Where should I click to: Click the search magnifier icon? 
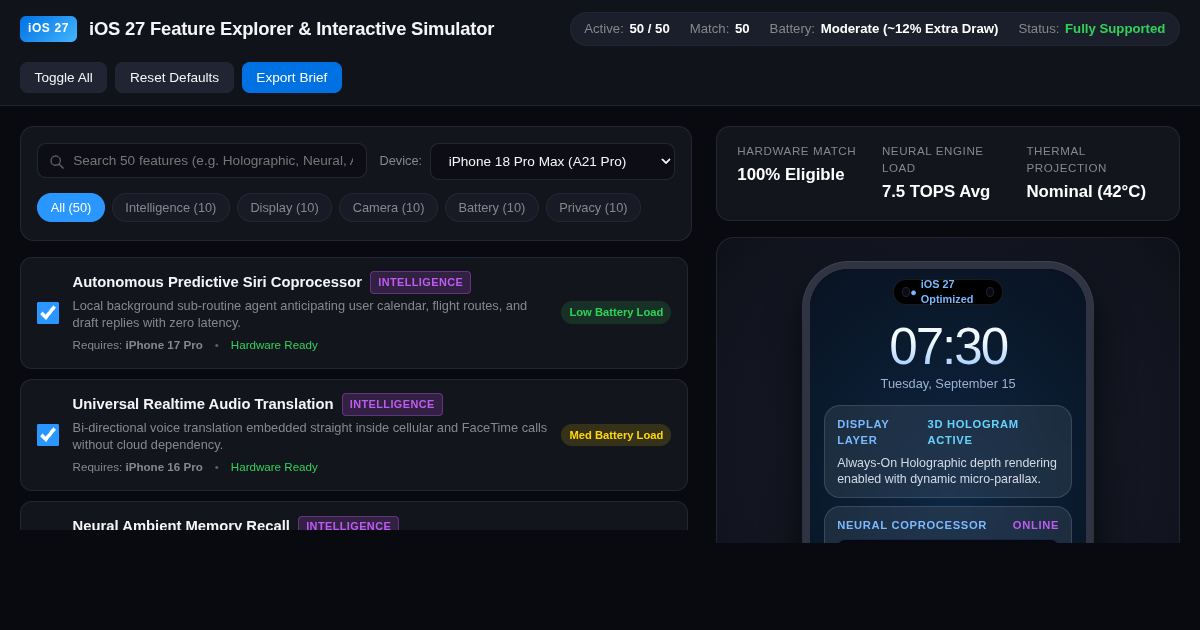coord(56,161)
